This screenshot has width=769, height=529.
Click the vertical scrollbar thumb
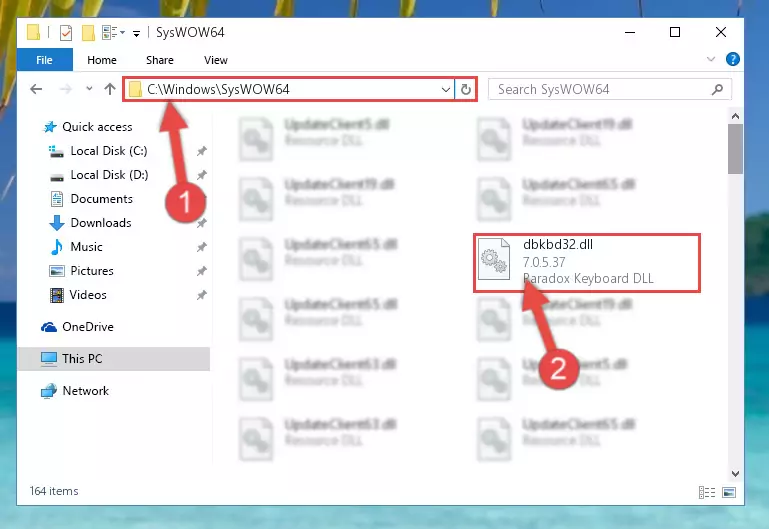pos(735,149)
